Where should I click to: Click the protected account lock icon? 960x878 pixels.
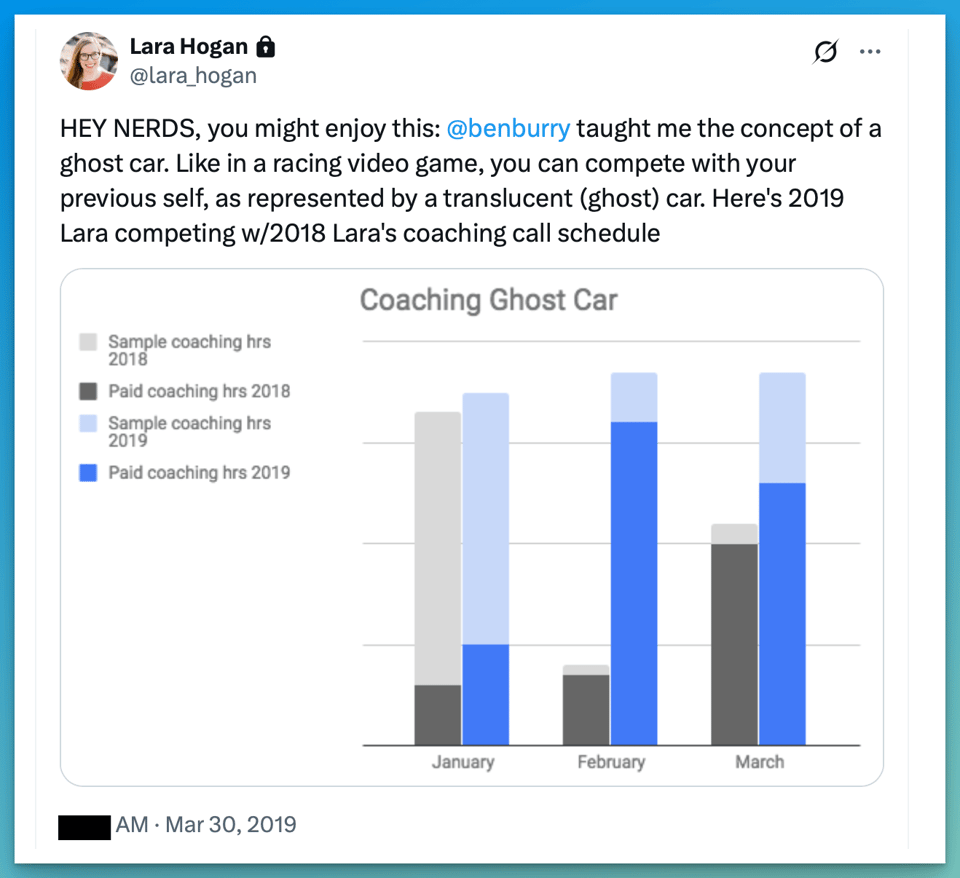(266, 47)
